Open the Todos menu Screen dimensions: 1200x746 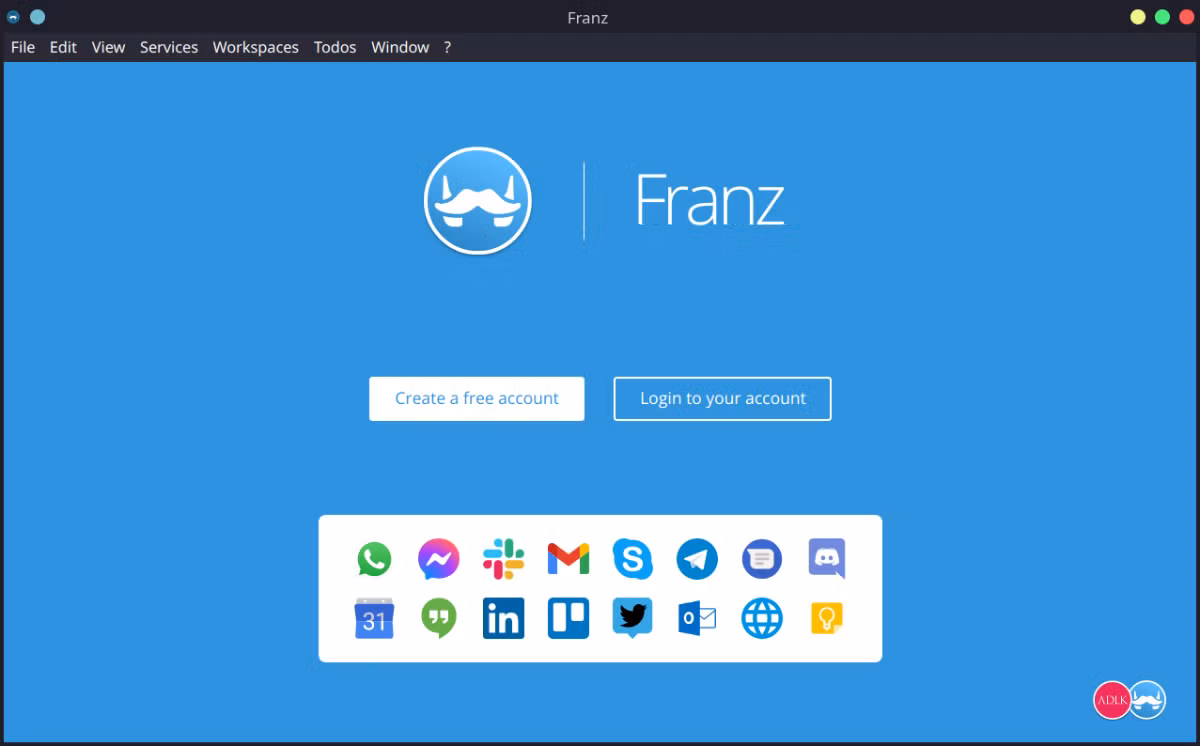click(x=335, y=47)
